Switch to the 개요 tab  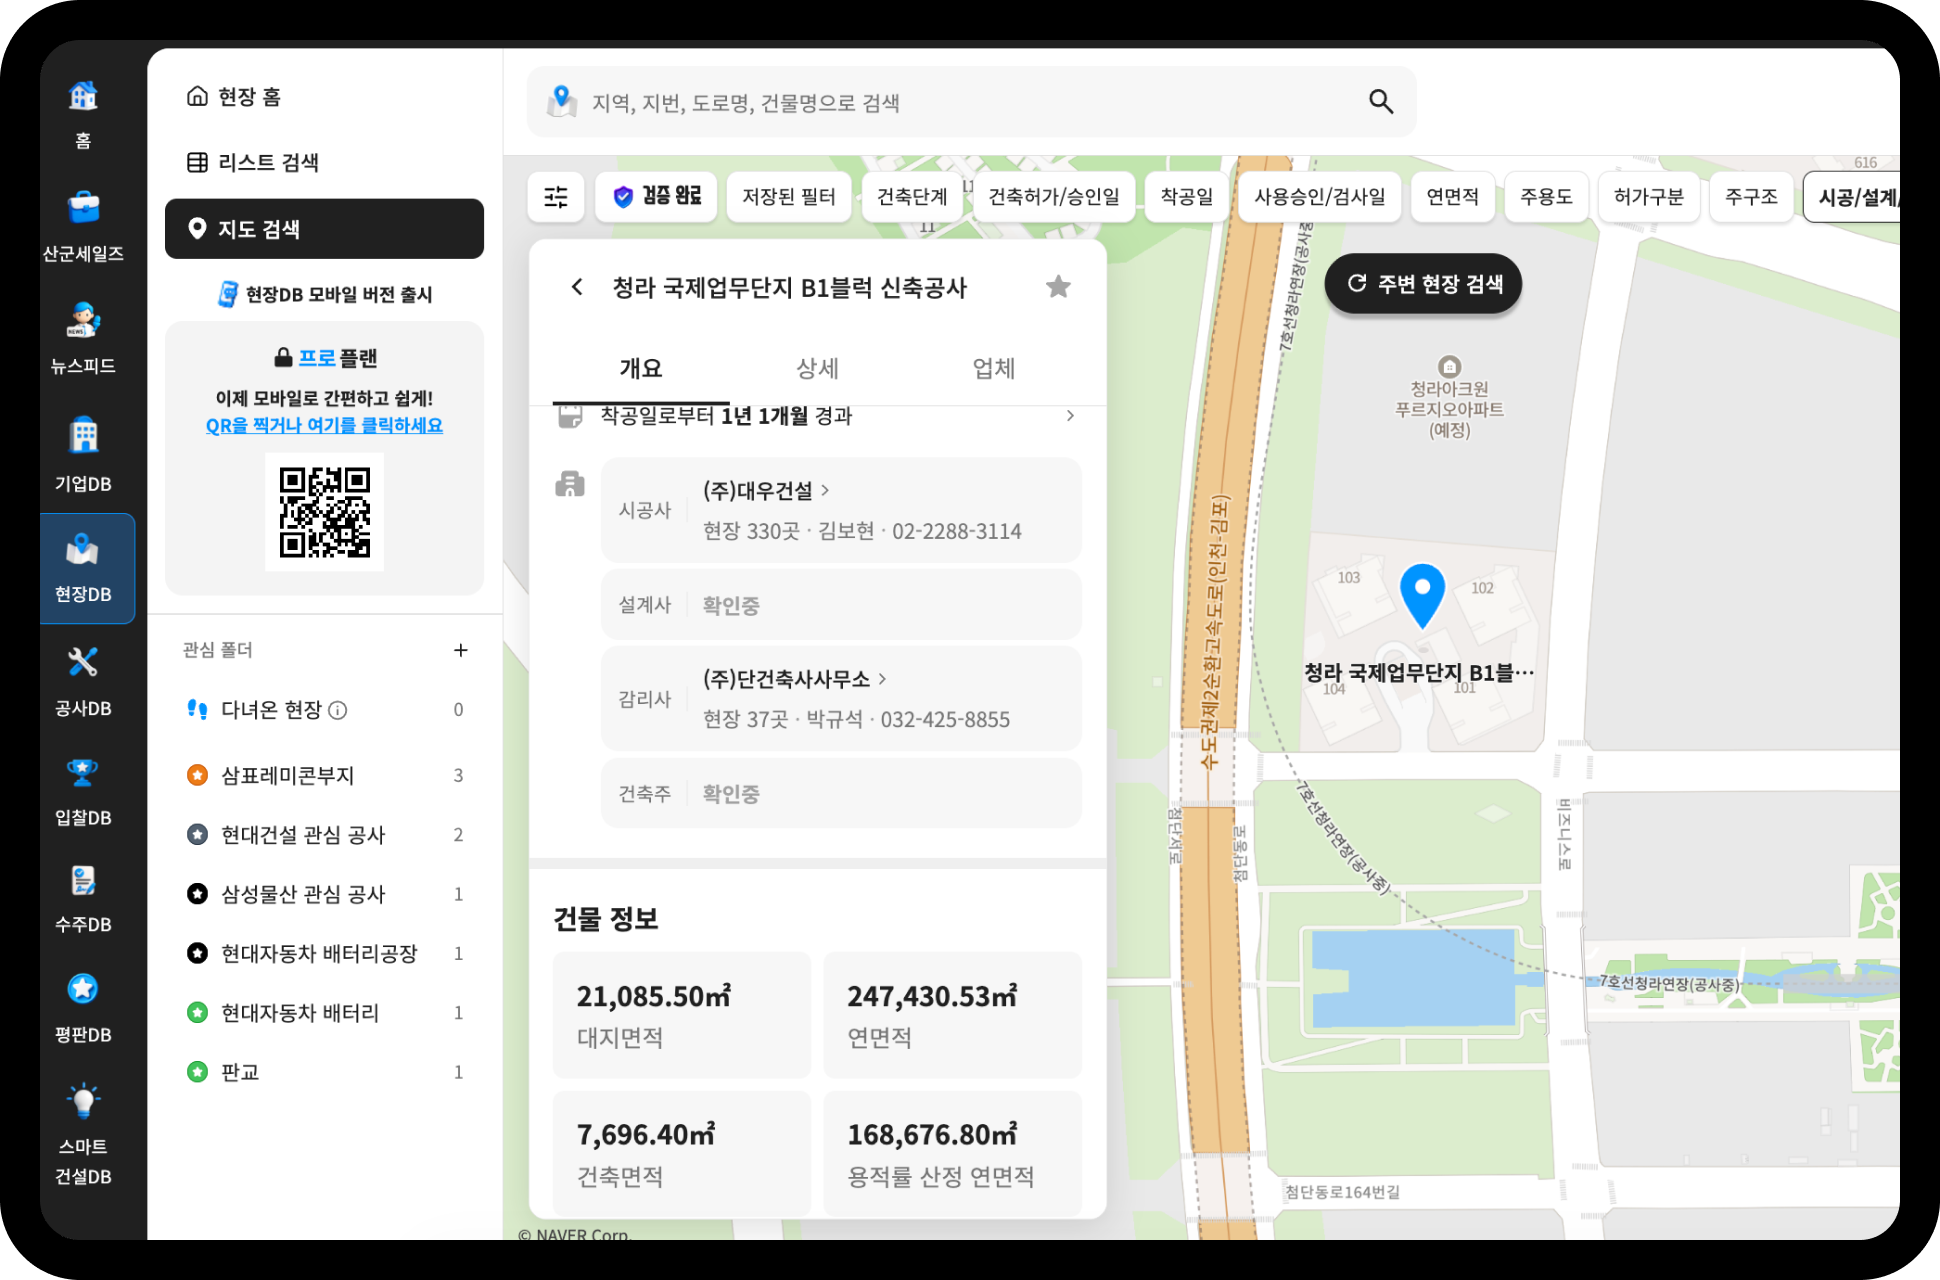pyautogui.click(x=641, y=368)
